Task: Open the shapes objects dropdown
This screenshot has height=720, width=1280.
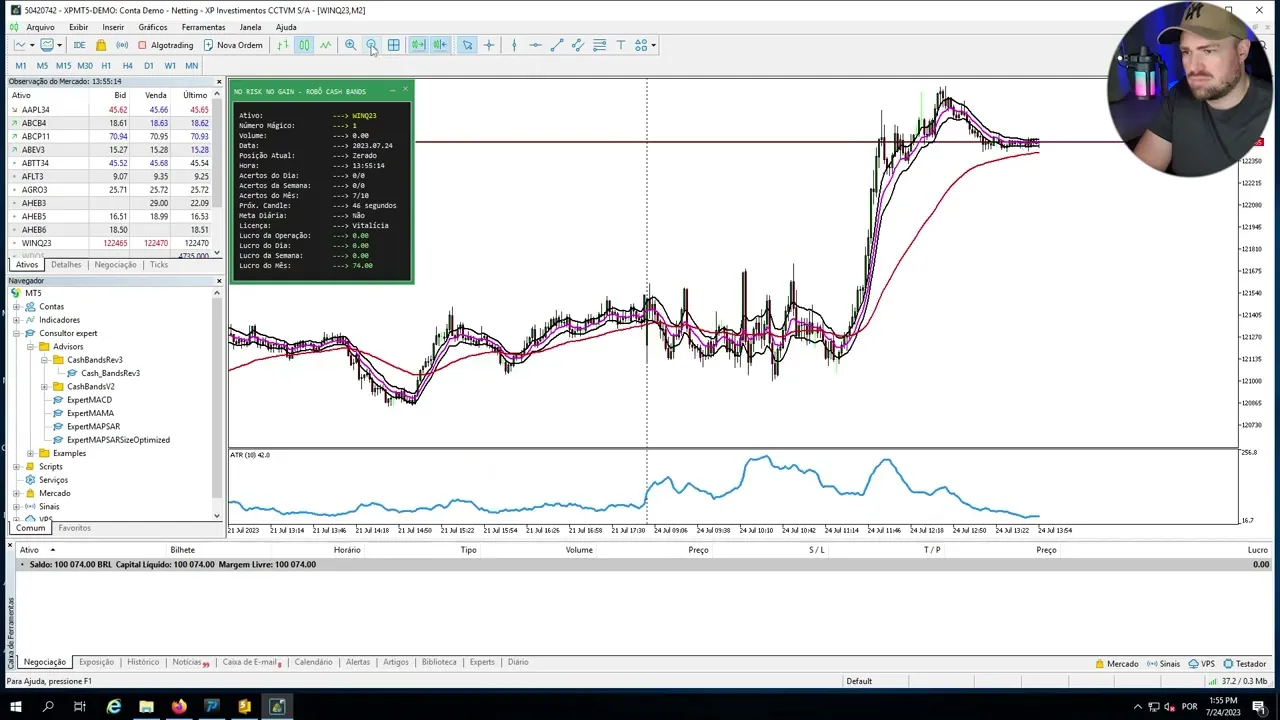Action: (x=646, y=45)
